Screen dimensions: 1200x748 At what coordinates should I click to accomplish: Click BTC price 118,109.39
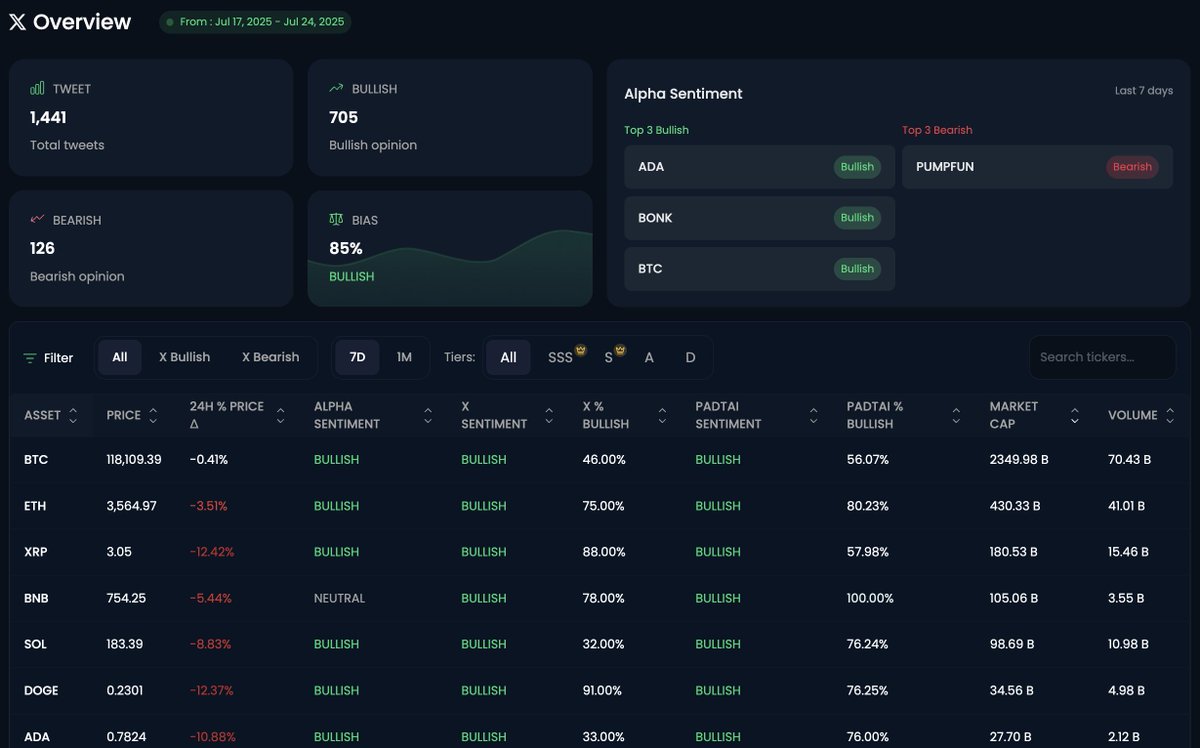[134, 460]
